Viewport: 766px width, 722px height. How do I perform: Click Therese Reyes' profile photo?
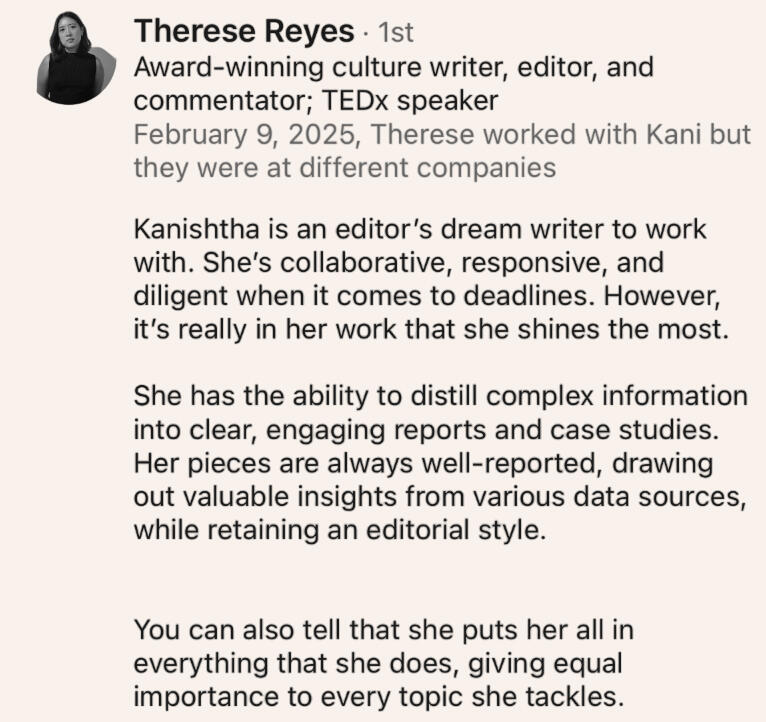tap(70, 61)
